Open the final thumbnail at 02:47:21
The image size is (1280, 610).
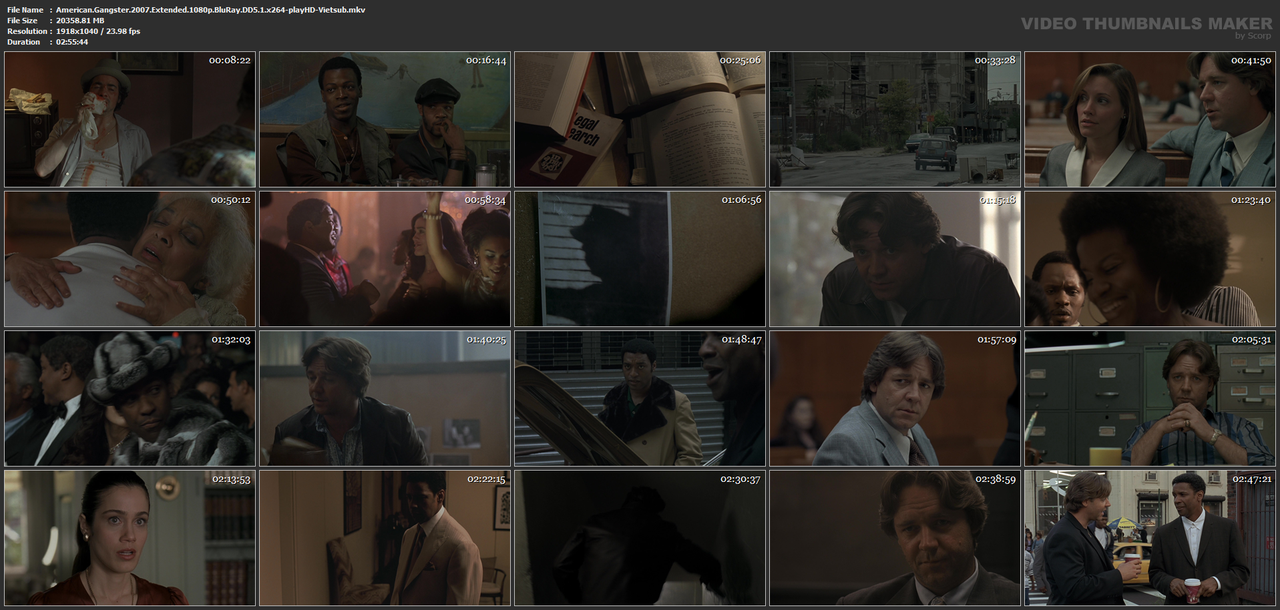[x=1150, y=538]
